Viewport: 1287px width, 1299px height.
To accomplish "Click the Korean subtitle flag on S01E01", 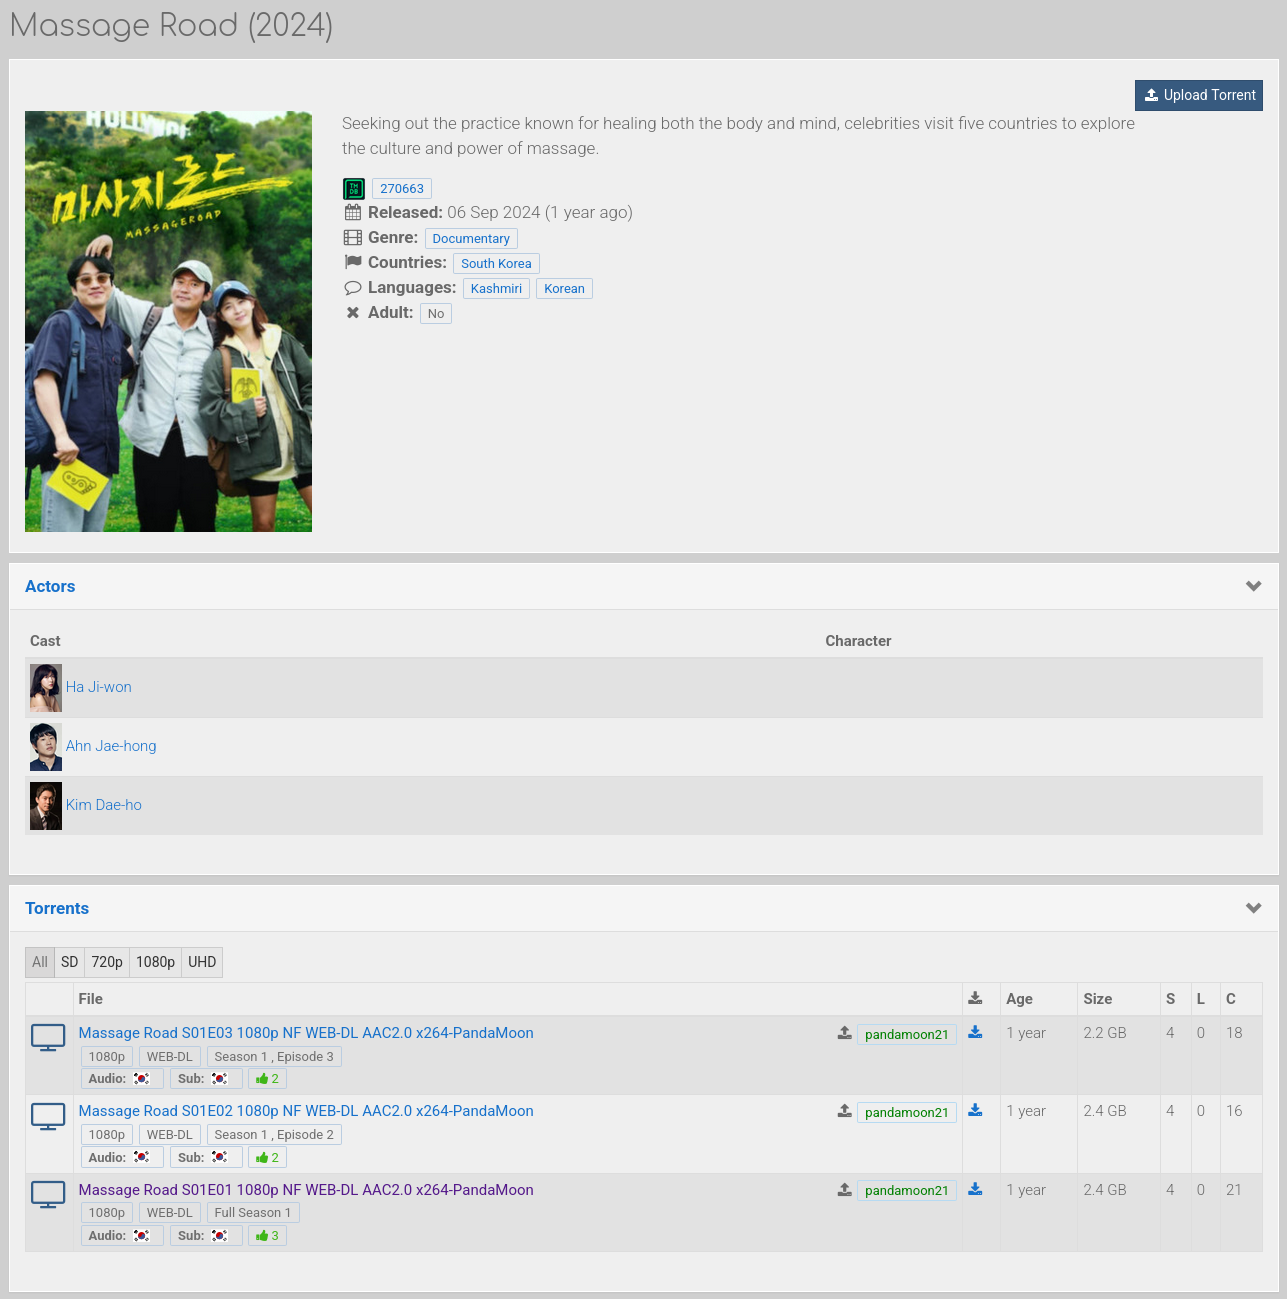I will tap(219, 1235).
